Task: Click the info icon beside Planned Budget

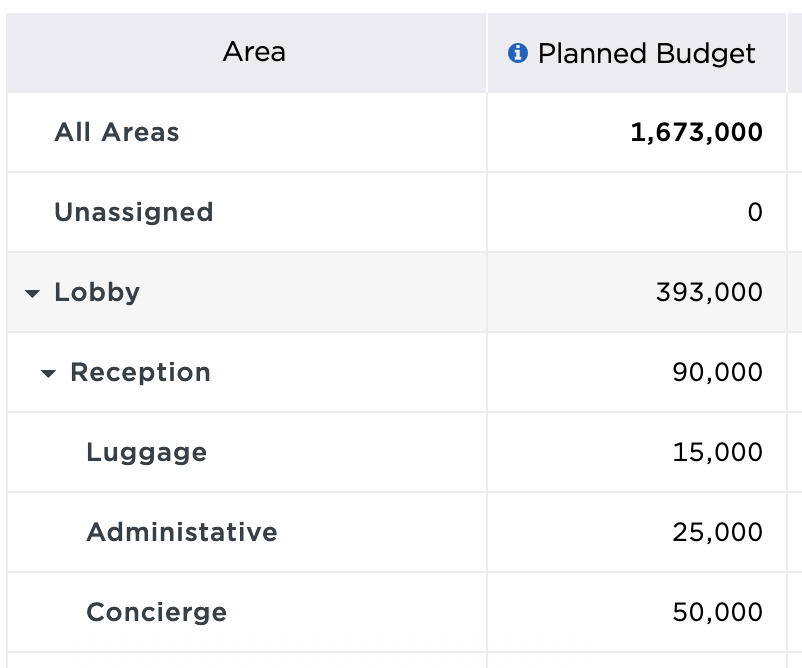Action: click(518, 53)
